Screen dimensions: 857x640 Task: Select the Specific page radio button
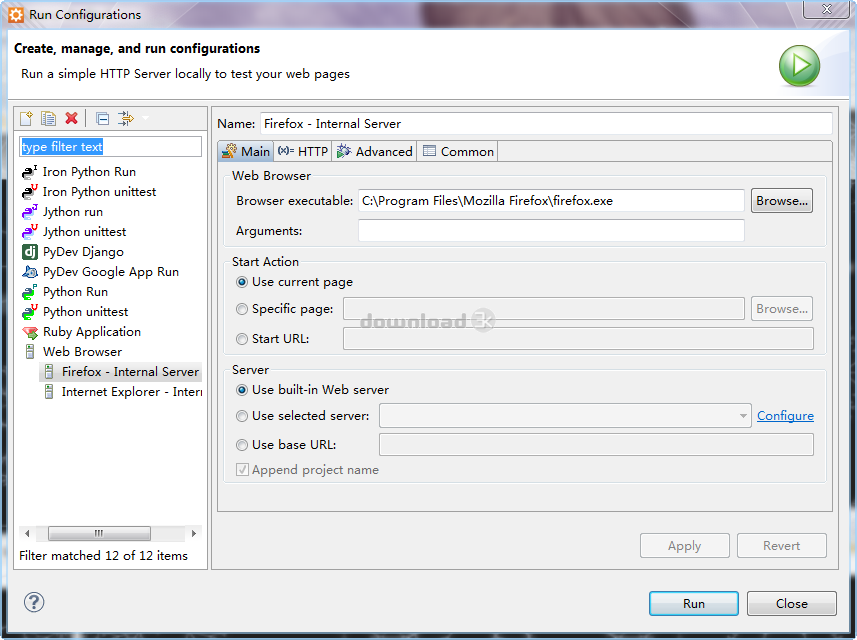242,310
